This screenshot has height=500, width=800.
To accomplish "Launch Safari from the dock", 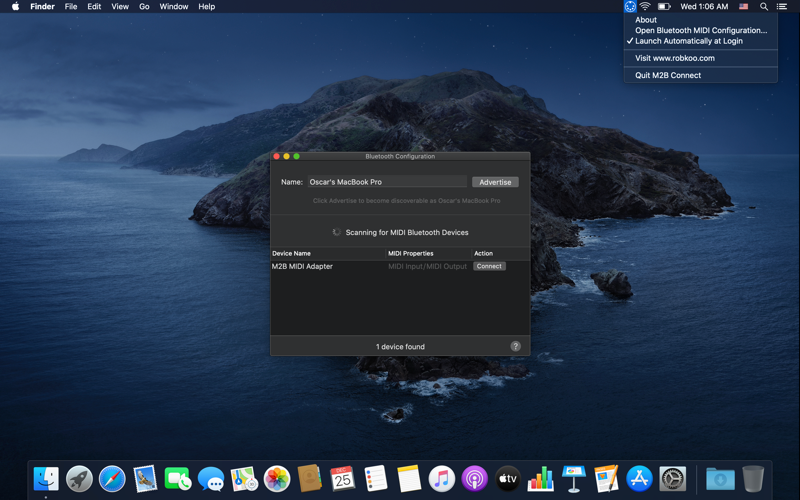I will tap(112, 479).
